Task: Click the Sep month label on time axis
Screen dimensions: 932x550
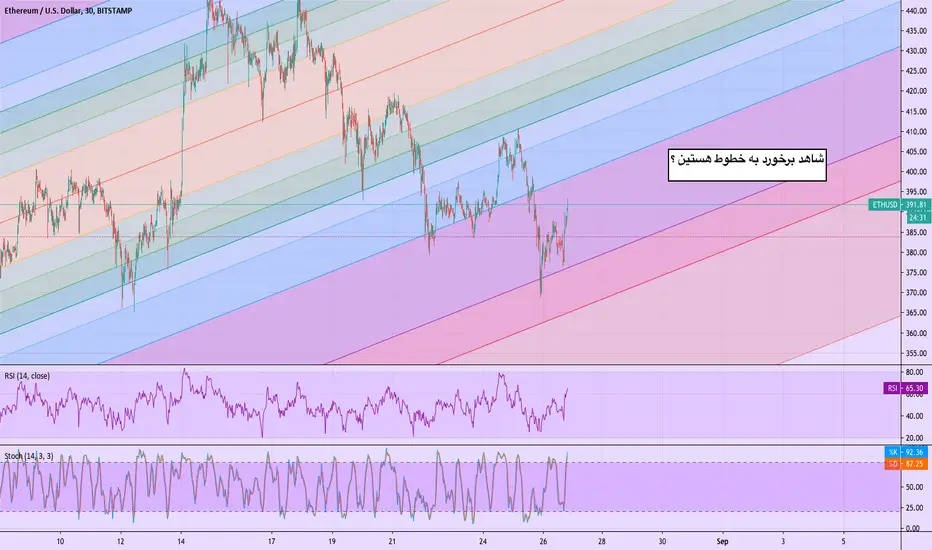Action: click(x=722, y=541)
